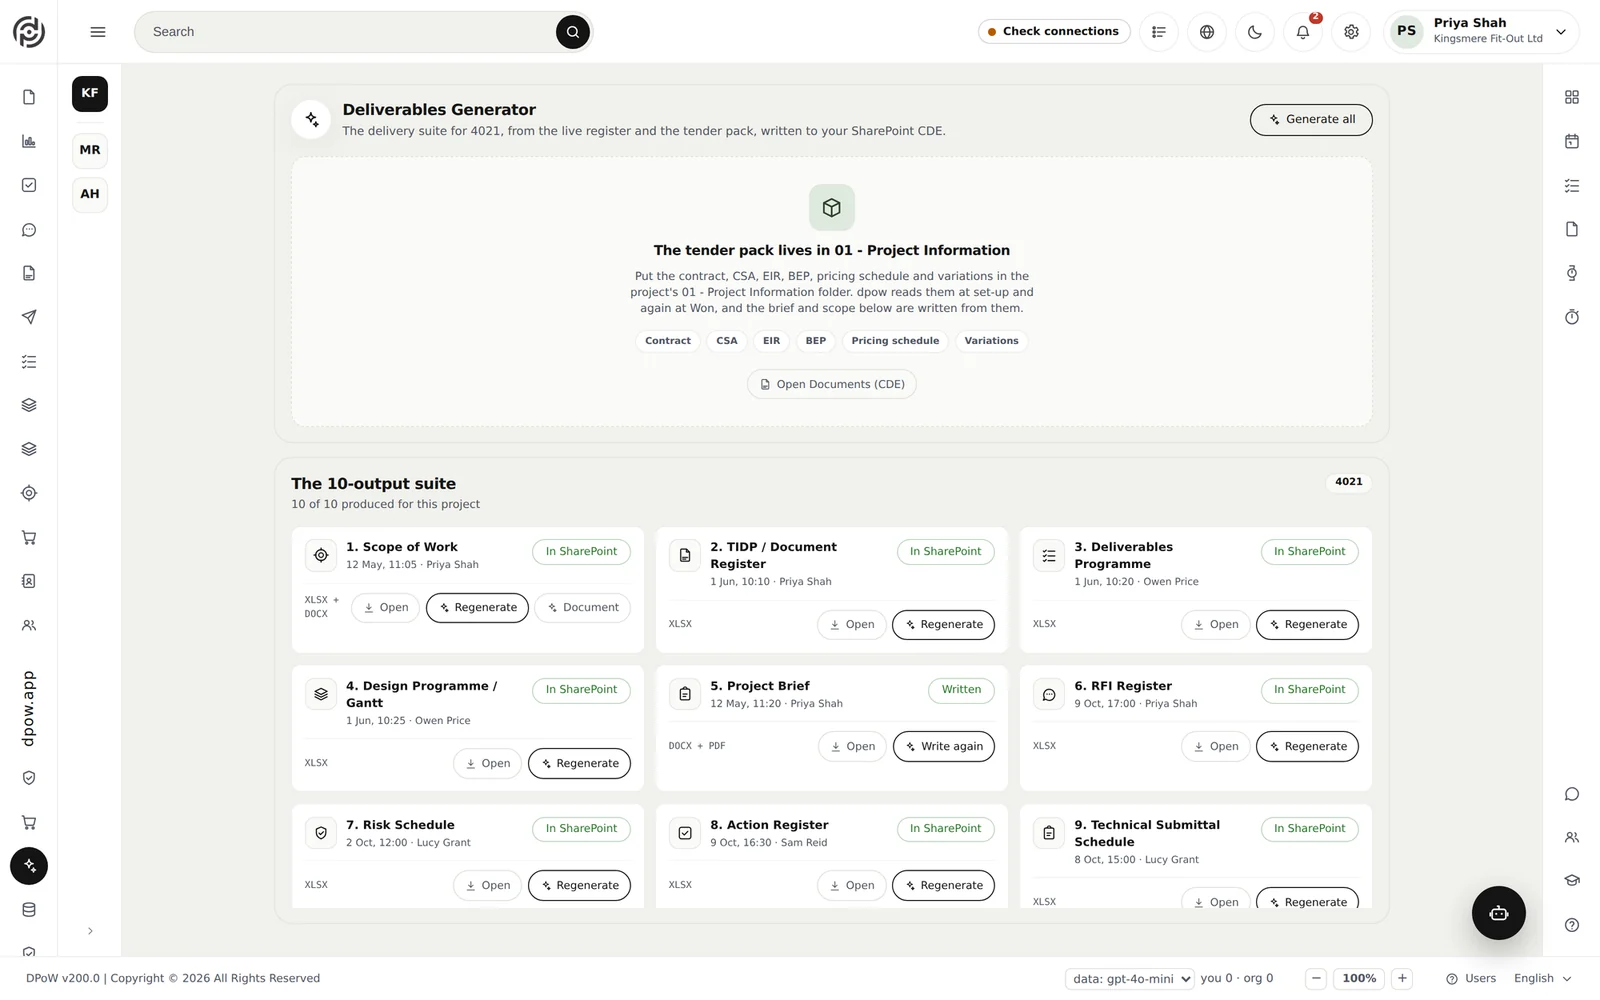The width and height of the screenshot is (1600, 1000).
Task: Regenerate the Scope of Work output
Action: pos(477,608)
